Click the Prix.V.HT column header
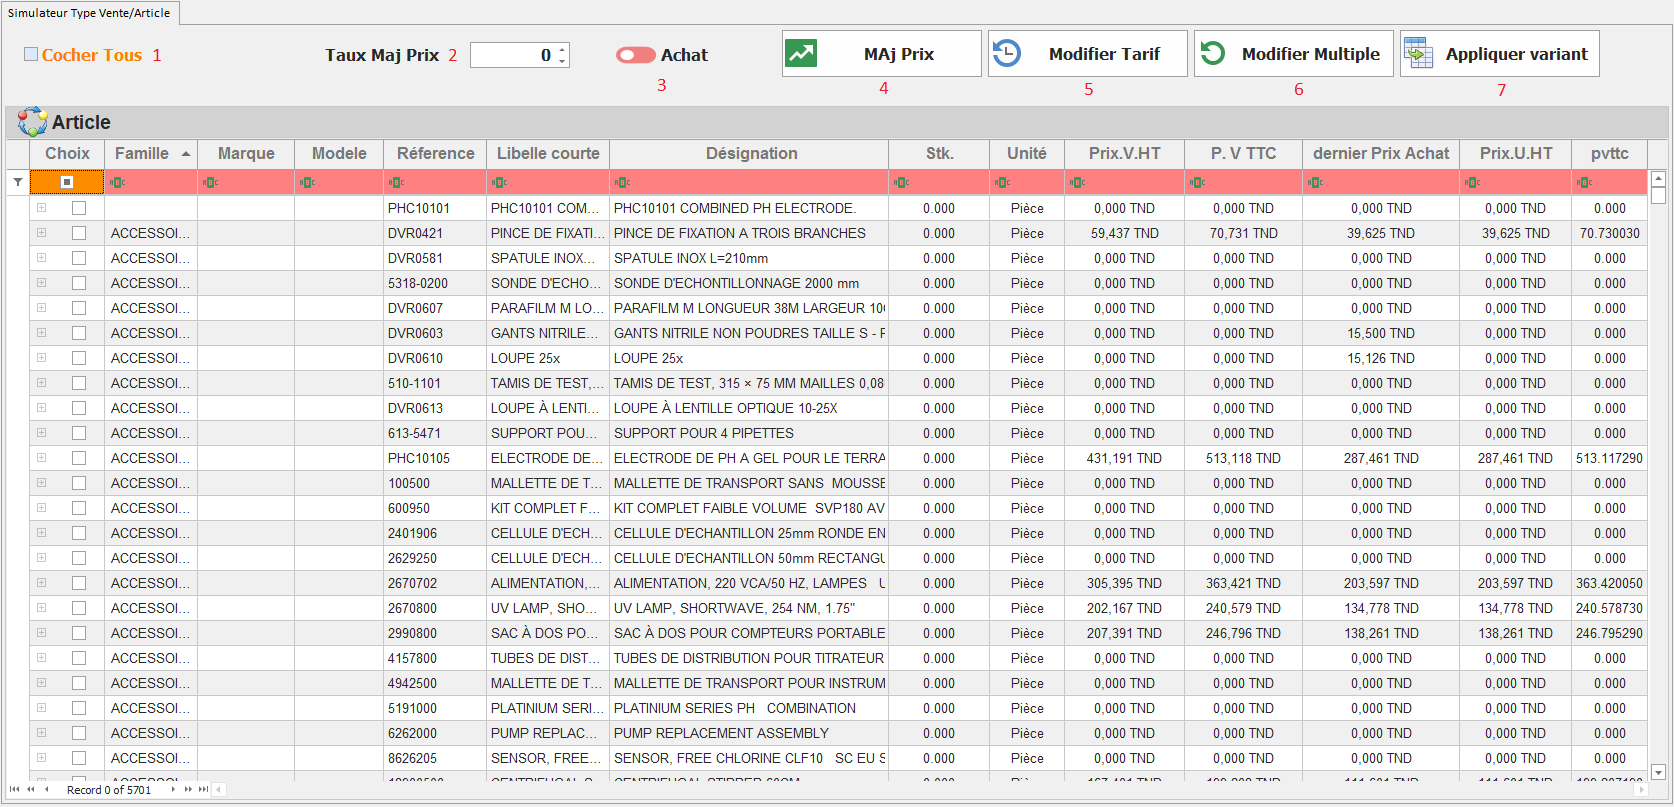Screen dimensions: 1674x807 point(1124,153)
